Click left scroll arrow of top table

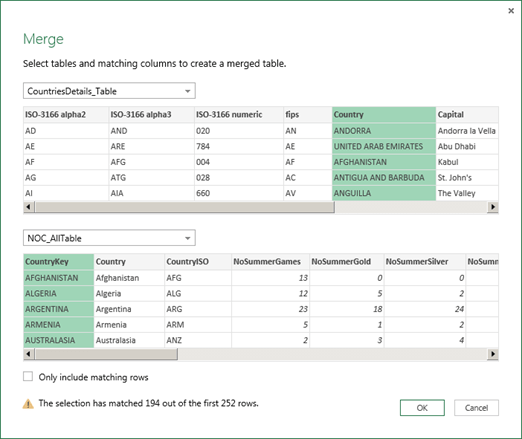tap(28, 207)
